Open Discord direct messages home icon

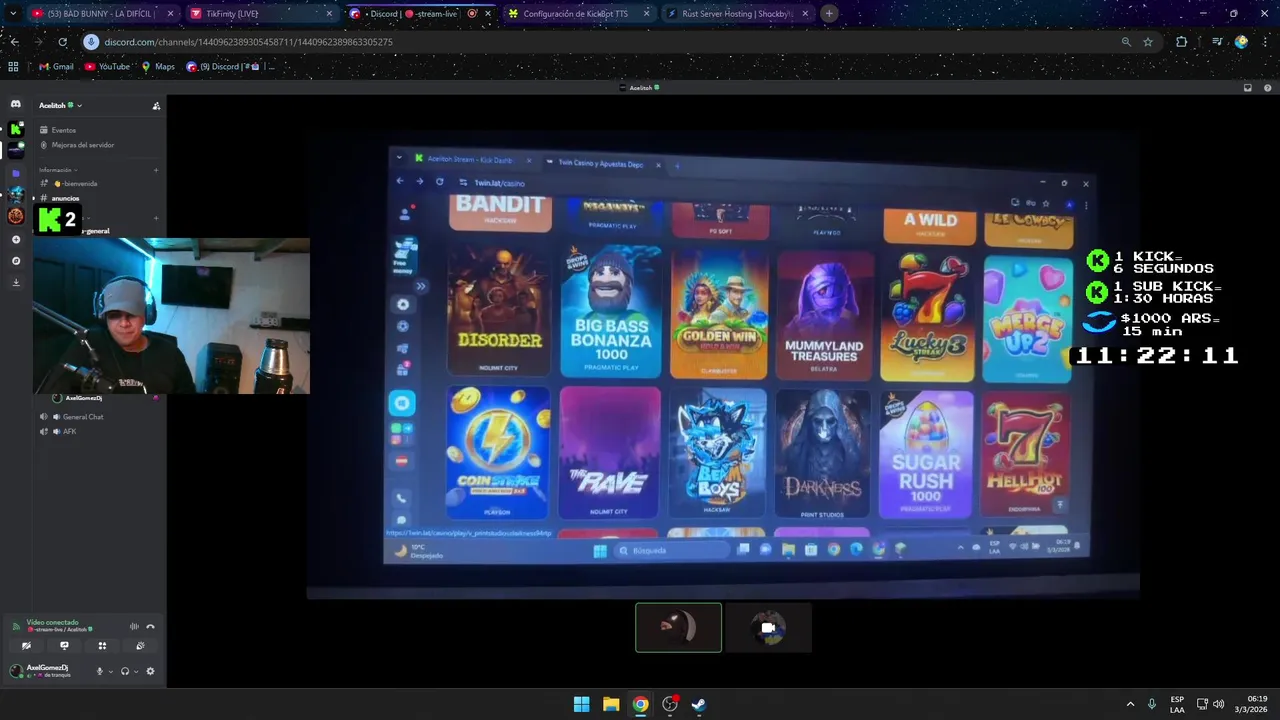tap(15, 104)
